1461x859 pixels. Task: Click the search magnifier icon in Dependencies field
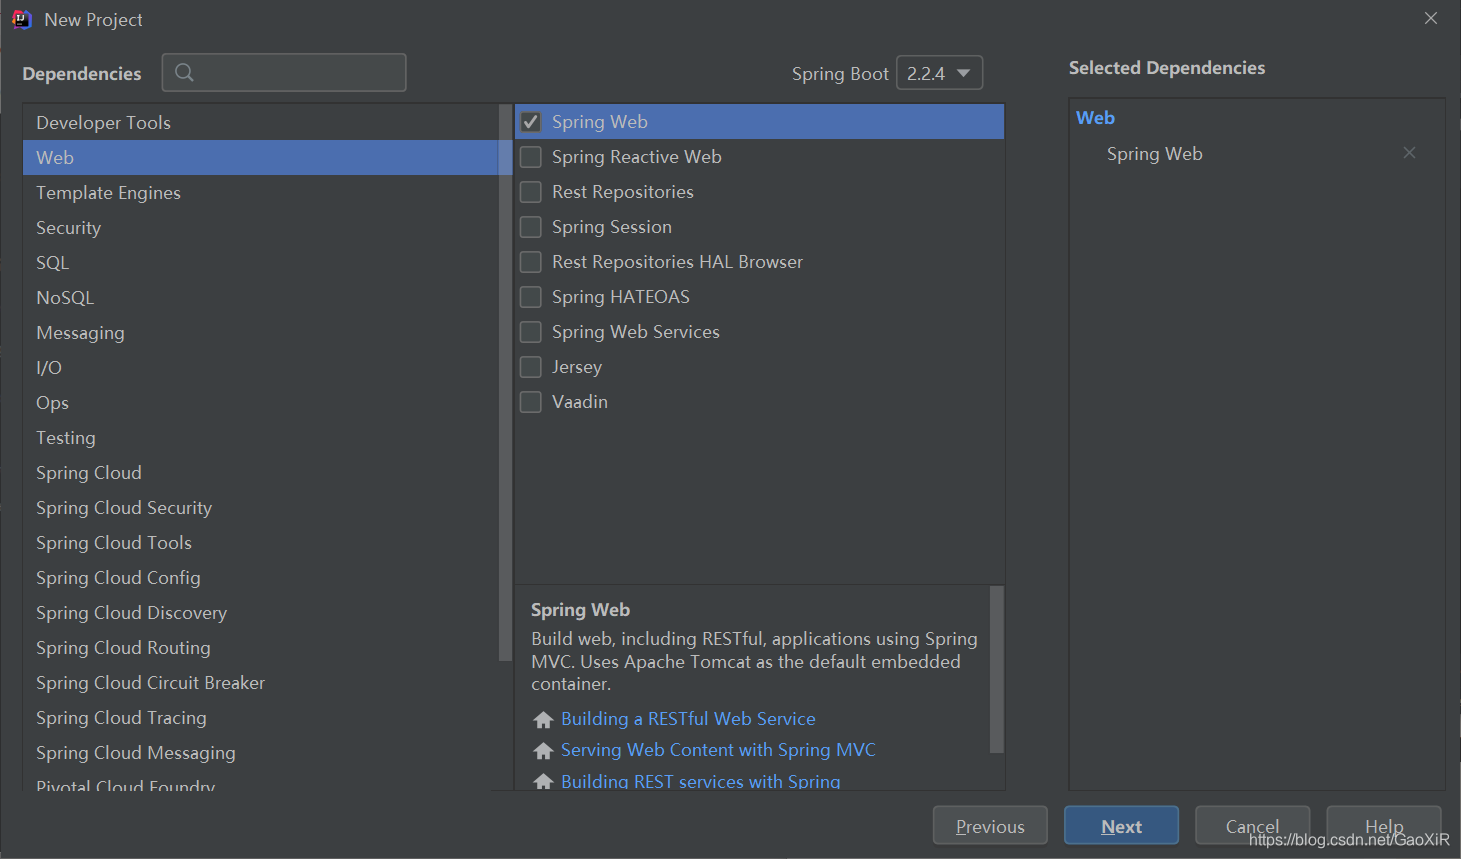click(184, 72)
